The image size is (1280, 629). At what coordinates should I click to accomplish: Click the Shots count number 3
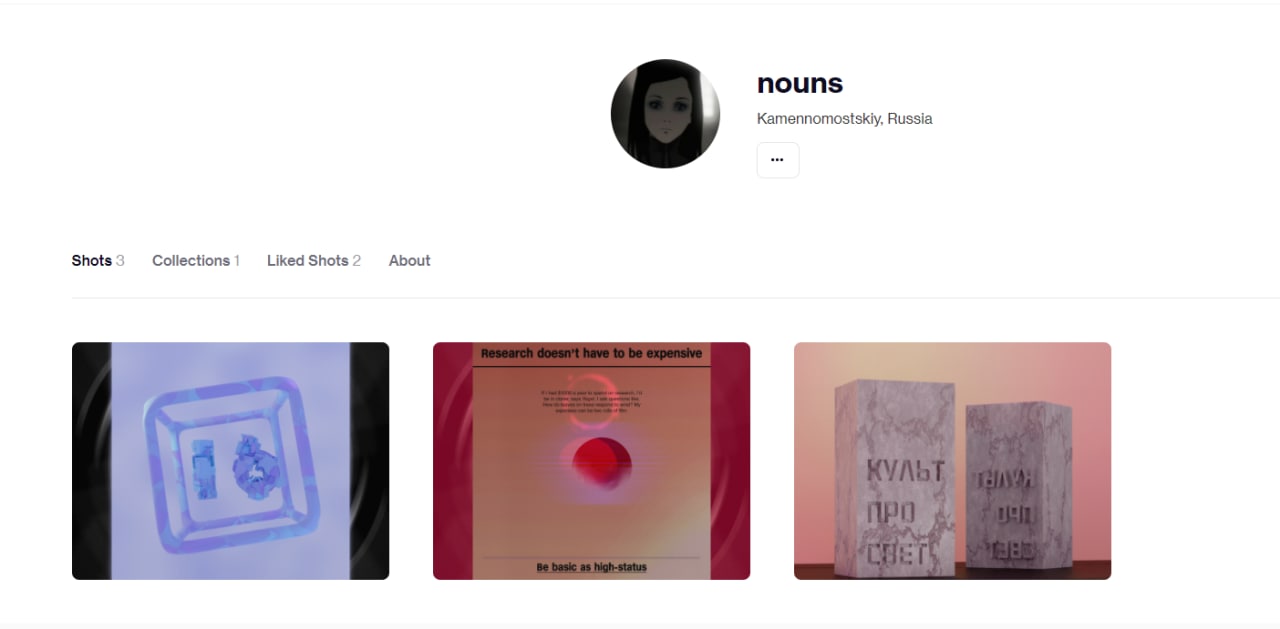point(120,260)
